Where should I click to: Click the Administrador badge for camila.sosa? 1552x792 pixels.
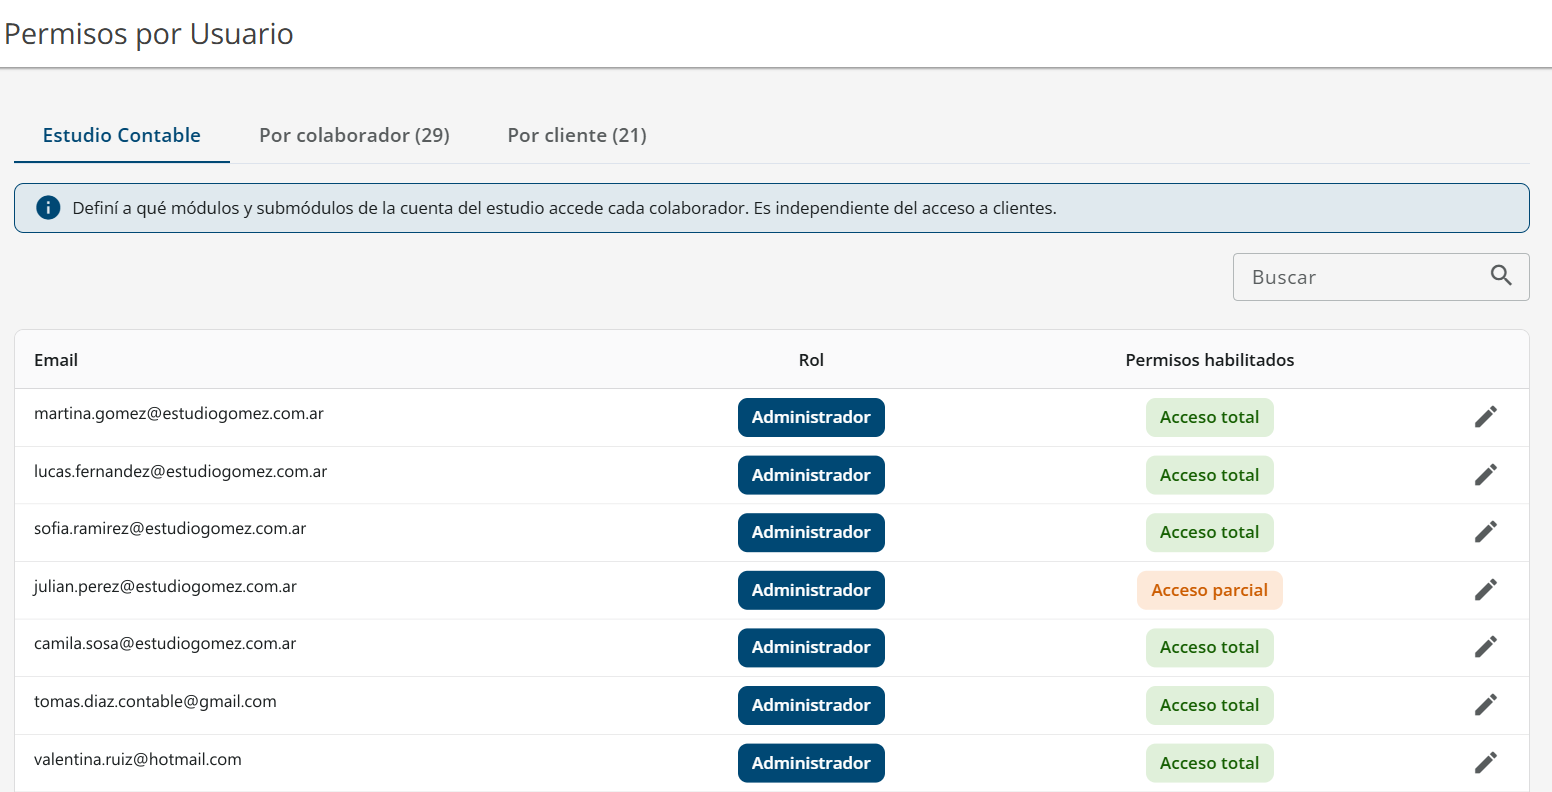click(811, 647)
